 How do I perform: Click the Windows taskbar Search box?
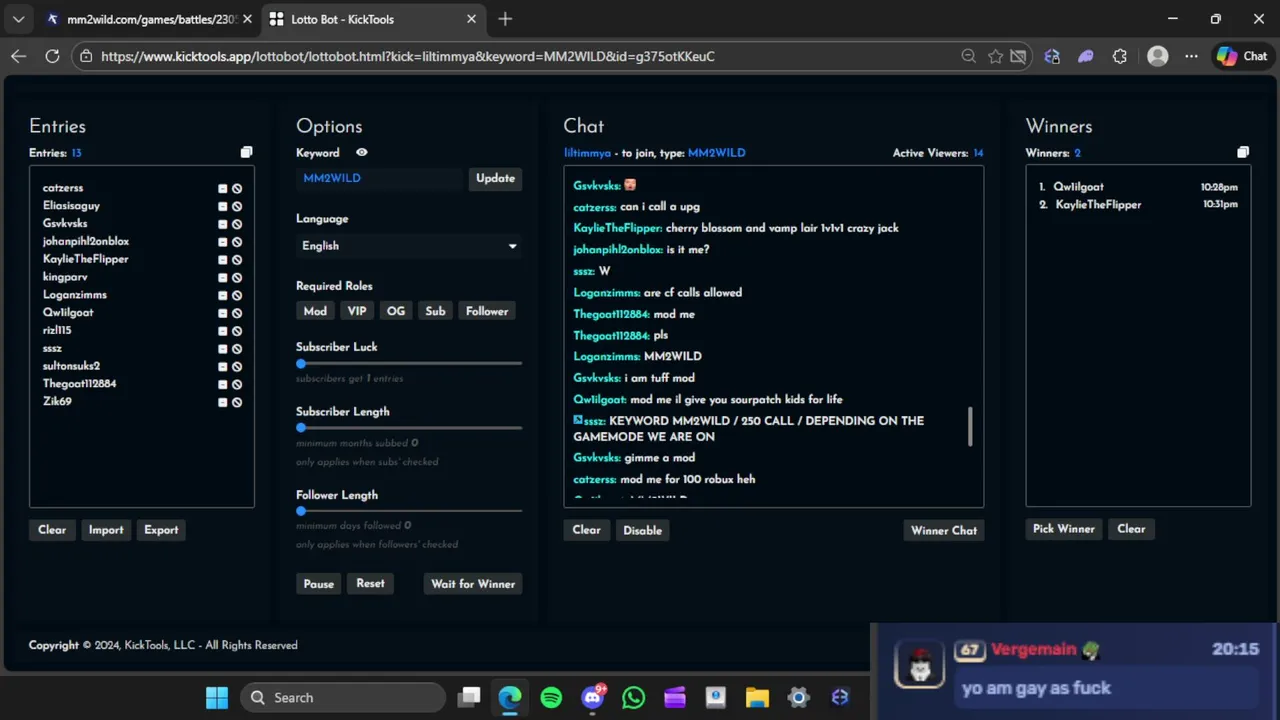click(343, 698)
